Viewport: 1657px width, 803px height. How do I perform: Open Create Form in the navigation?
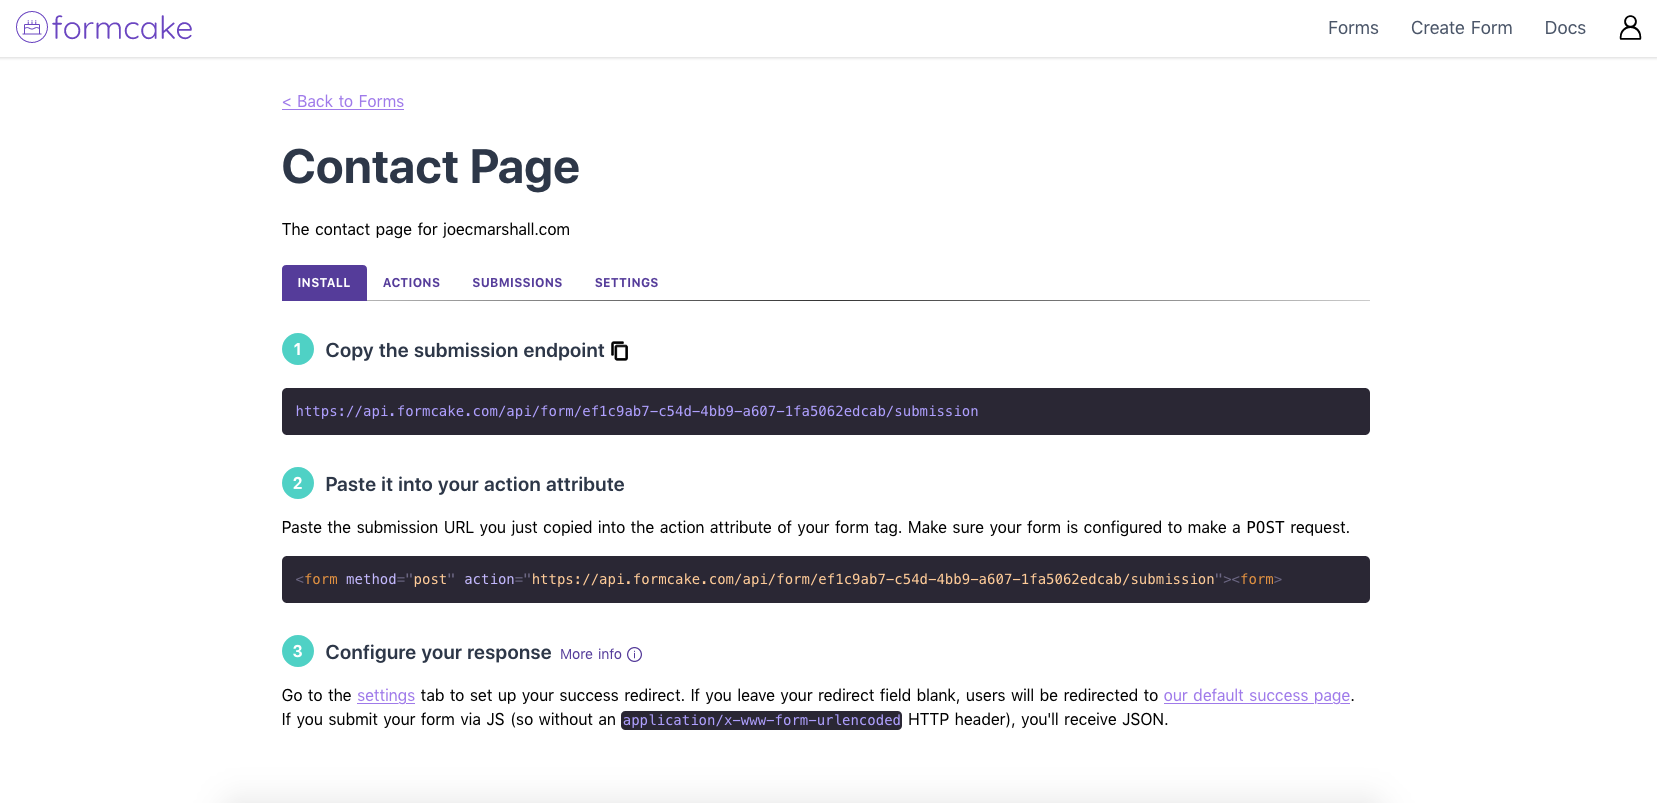click(x=1461, y=28)
